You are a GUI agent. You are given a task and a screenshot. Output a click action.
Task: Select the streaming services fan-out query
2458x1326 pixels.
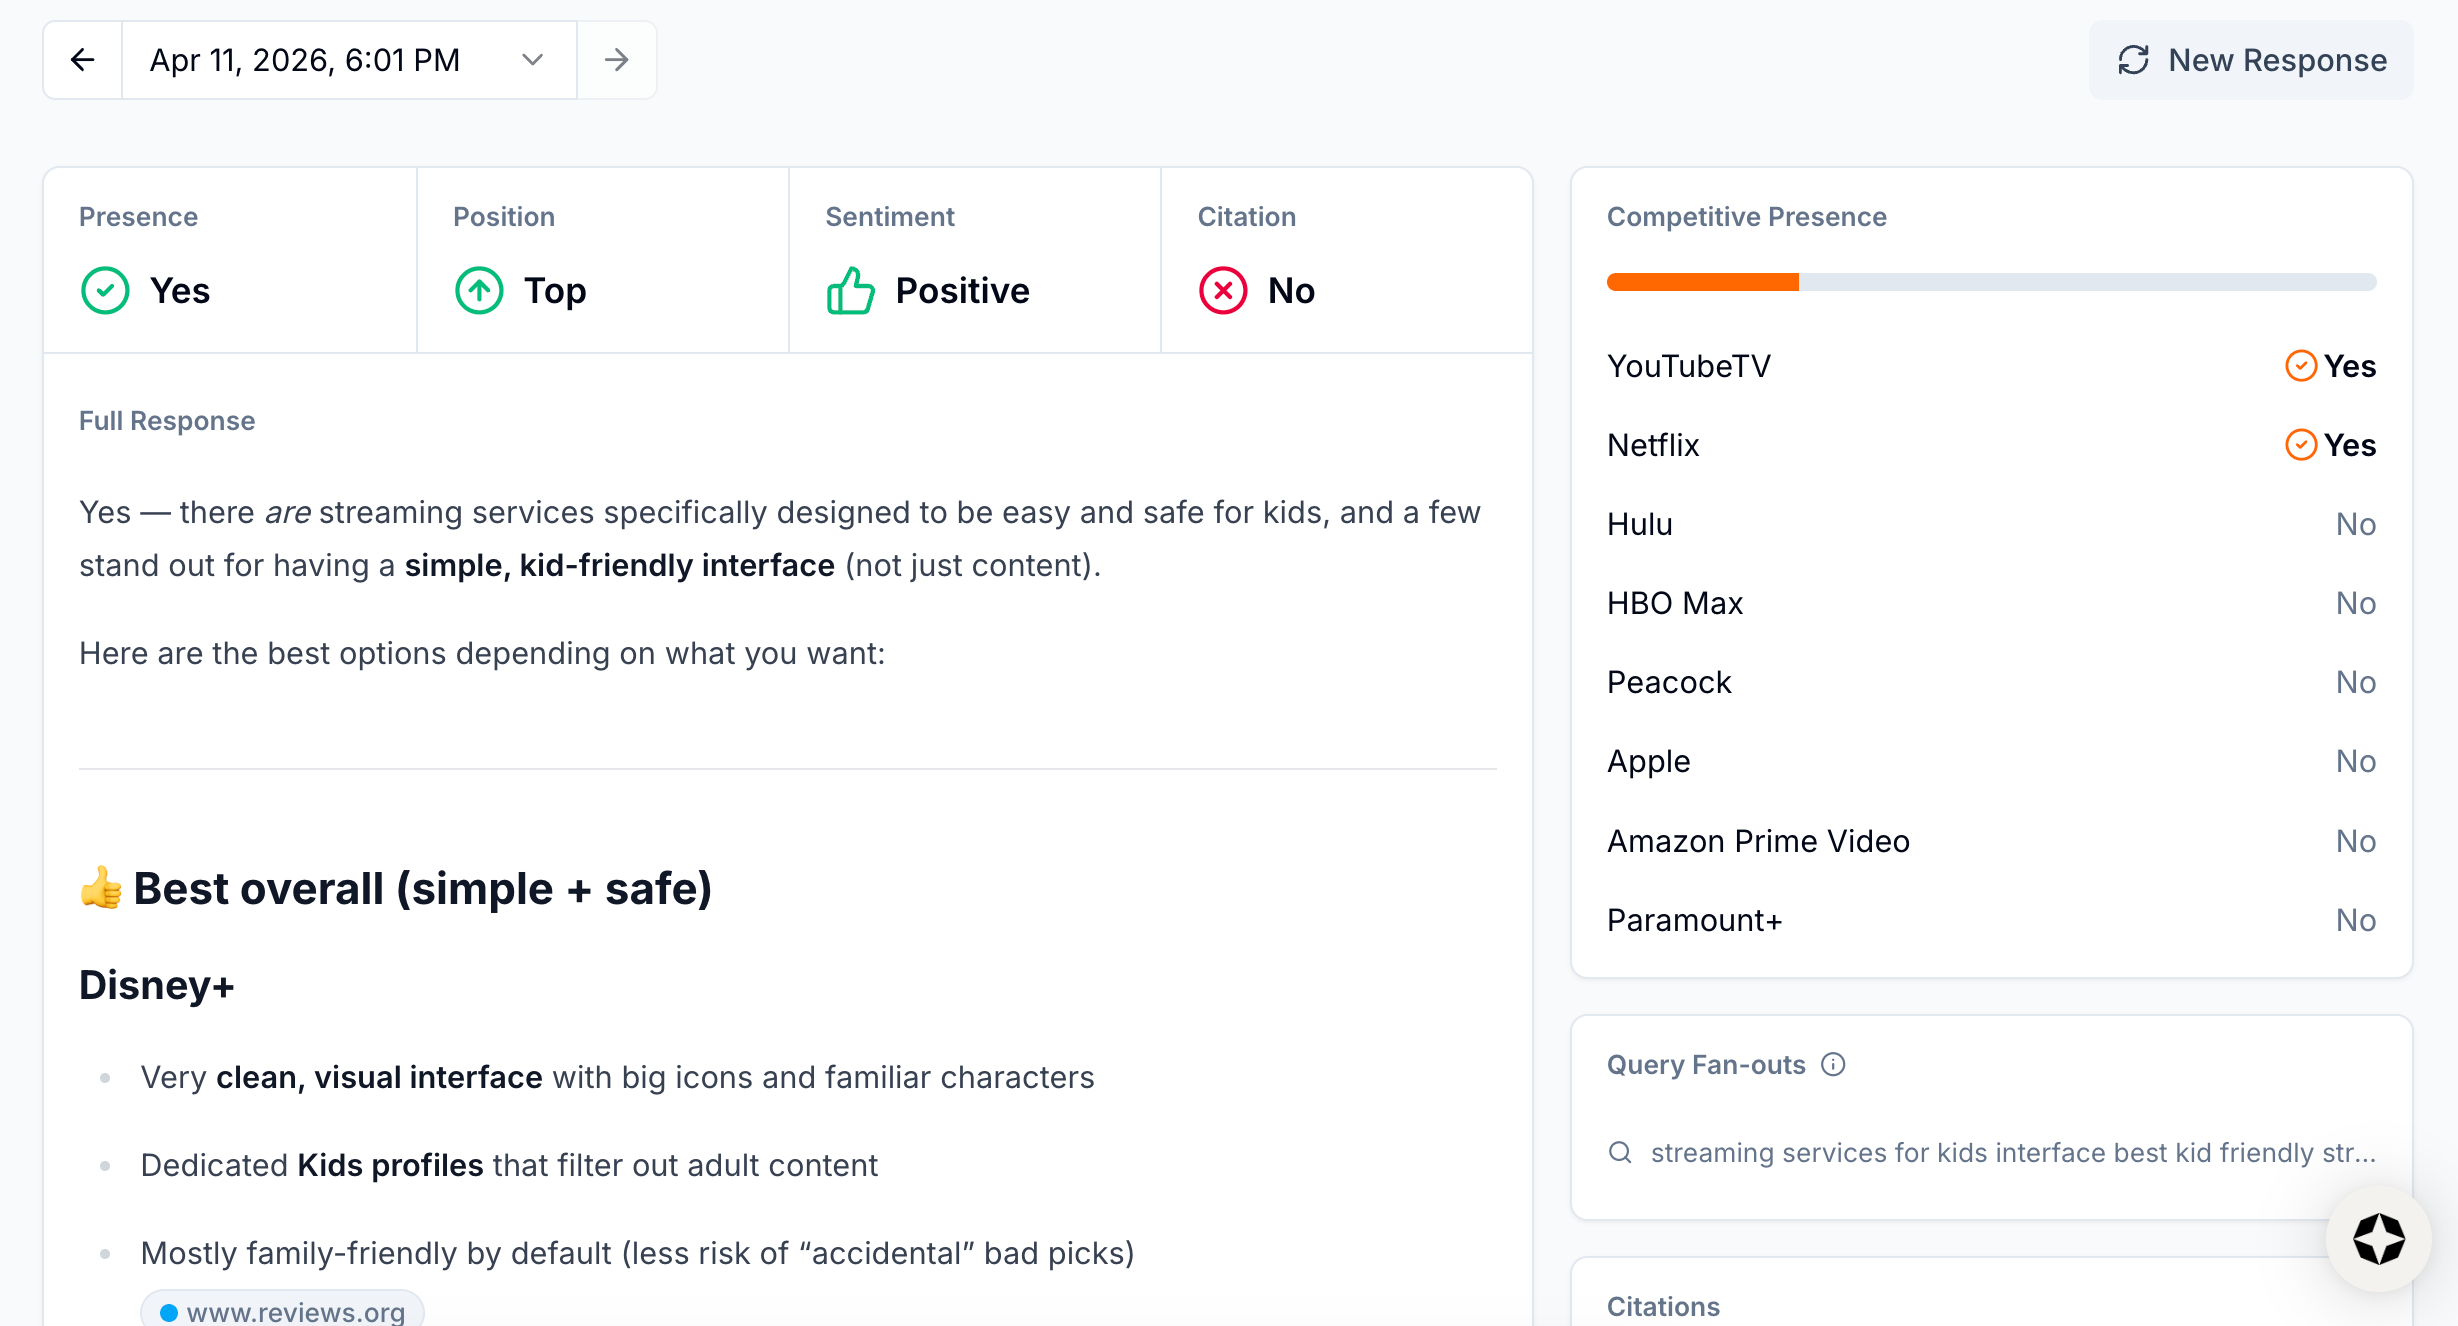point(2012,1153)
